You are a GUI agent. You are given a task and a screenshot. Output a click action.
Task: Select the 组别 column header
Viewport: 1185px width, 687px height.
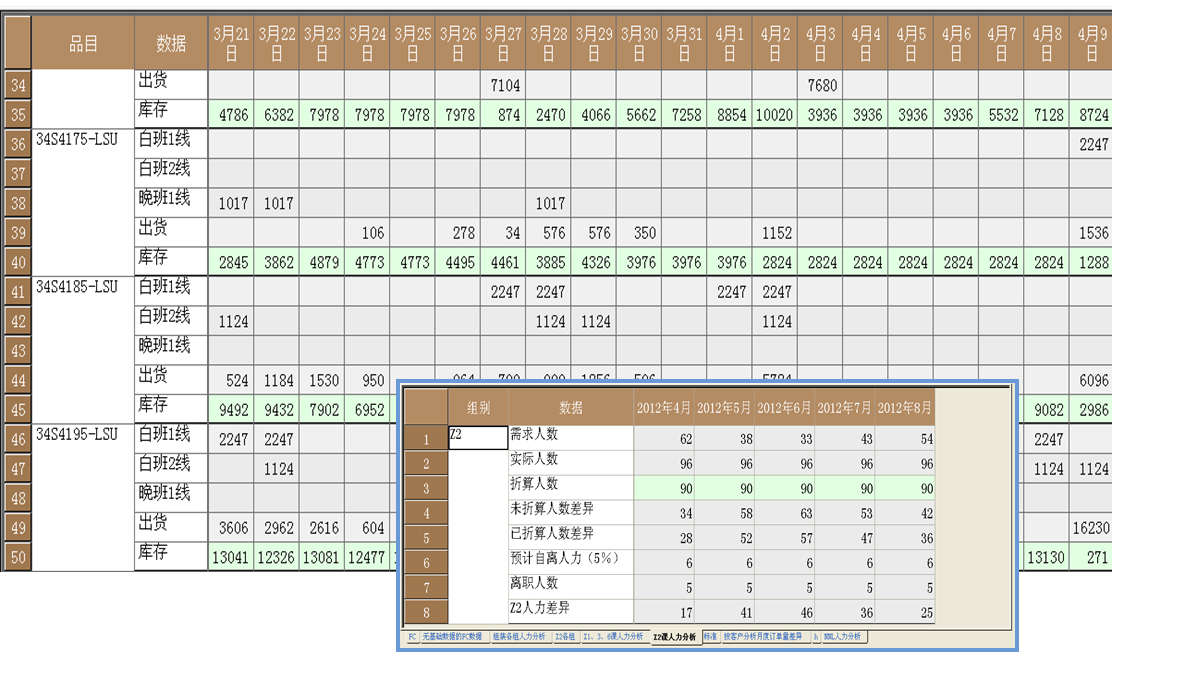478,408
